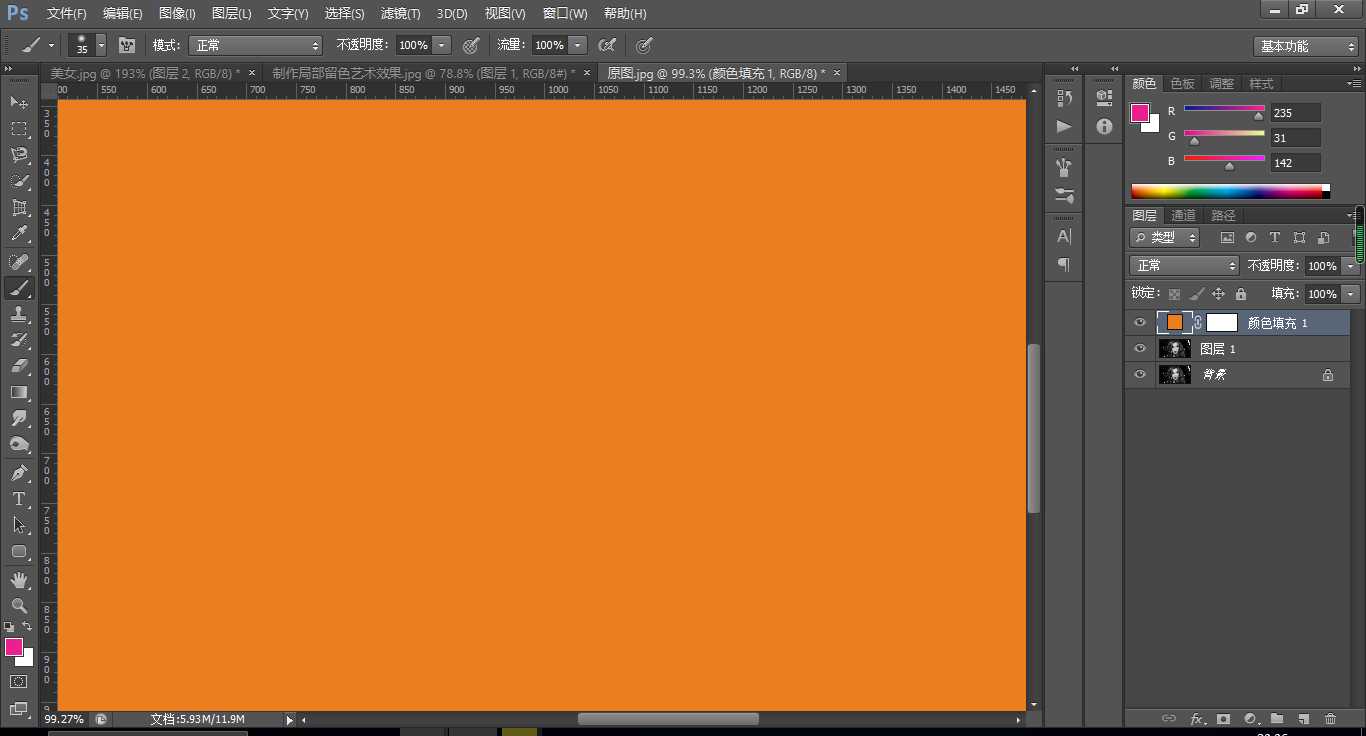Image resolution: width=1366 pixels, height=736 pixels.
Task: Delete layer with the trash button
Action: (1330, 719)
